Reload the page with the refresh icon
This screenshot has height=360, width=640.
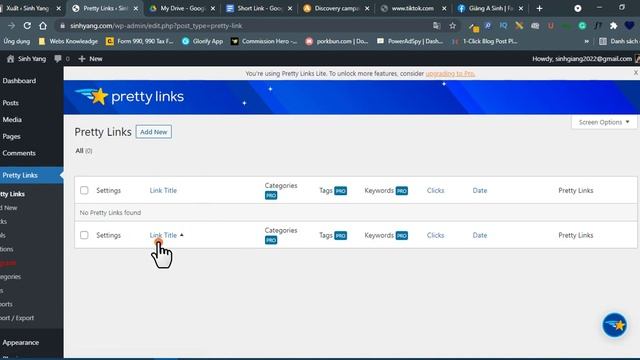coord(27,26)
